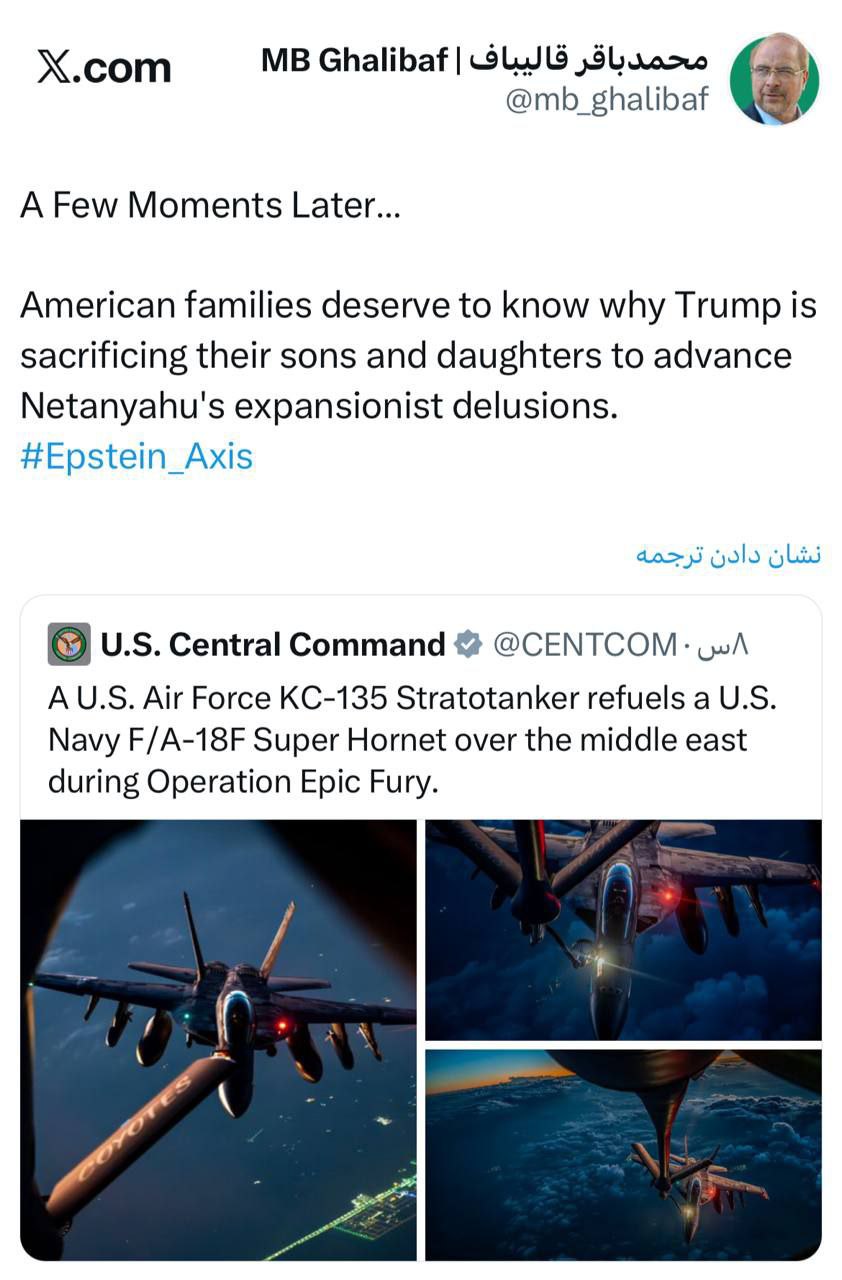Screen dimensions: 842x1280
Task: Click the Persian show-translation link
Action: [731, 553]
